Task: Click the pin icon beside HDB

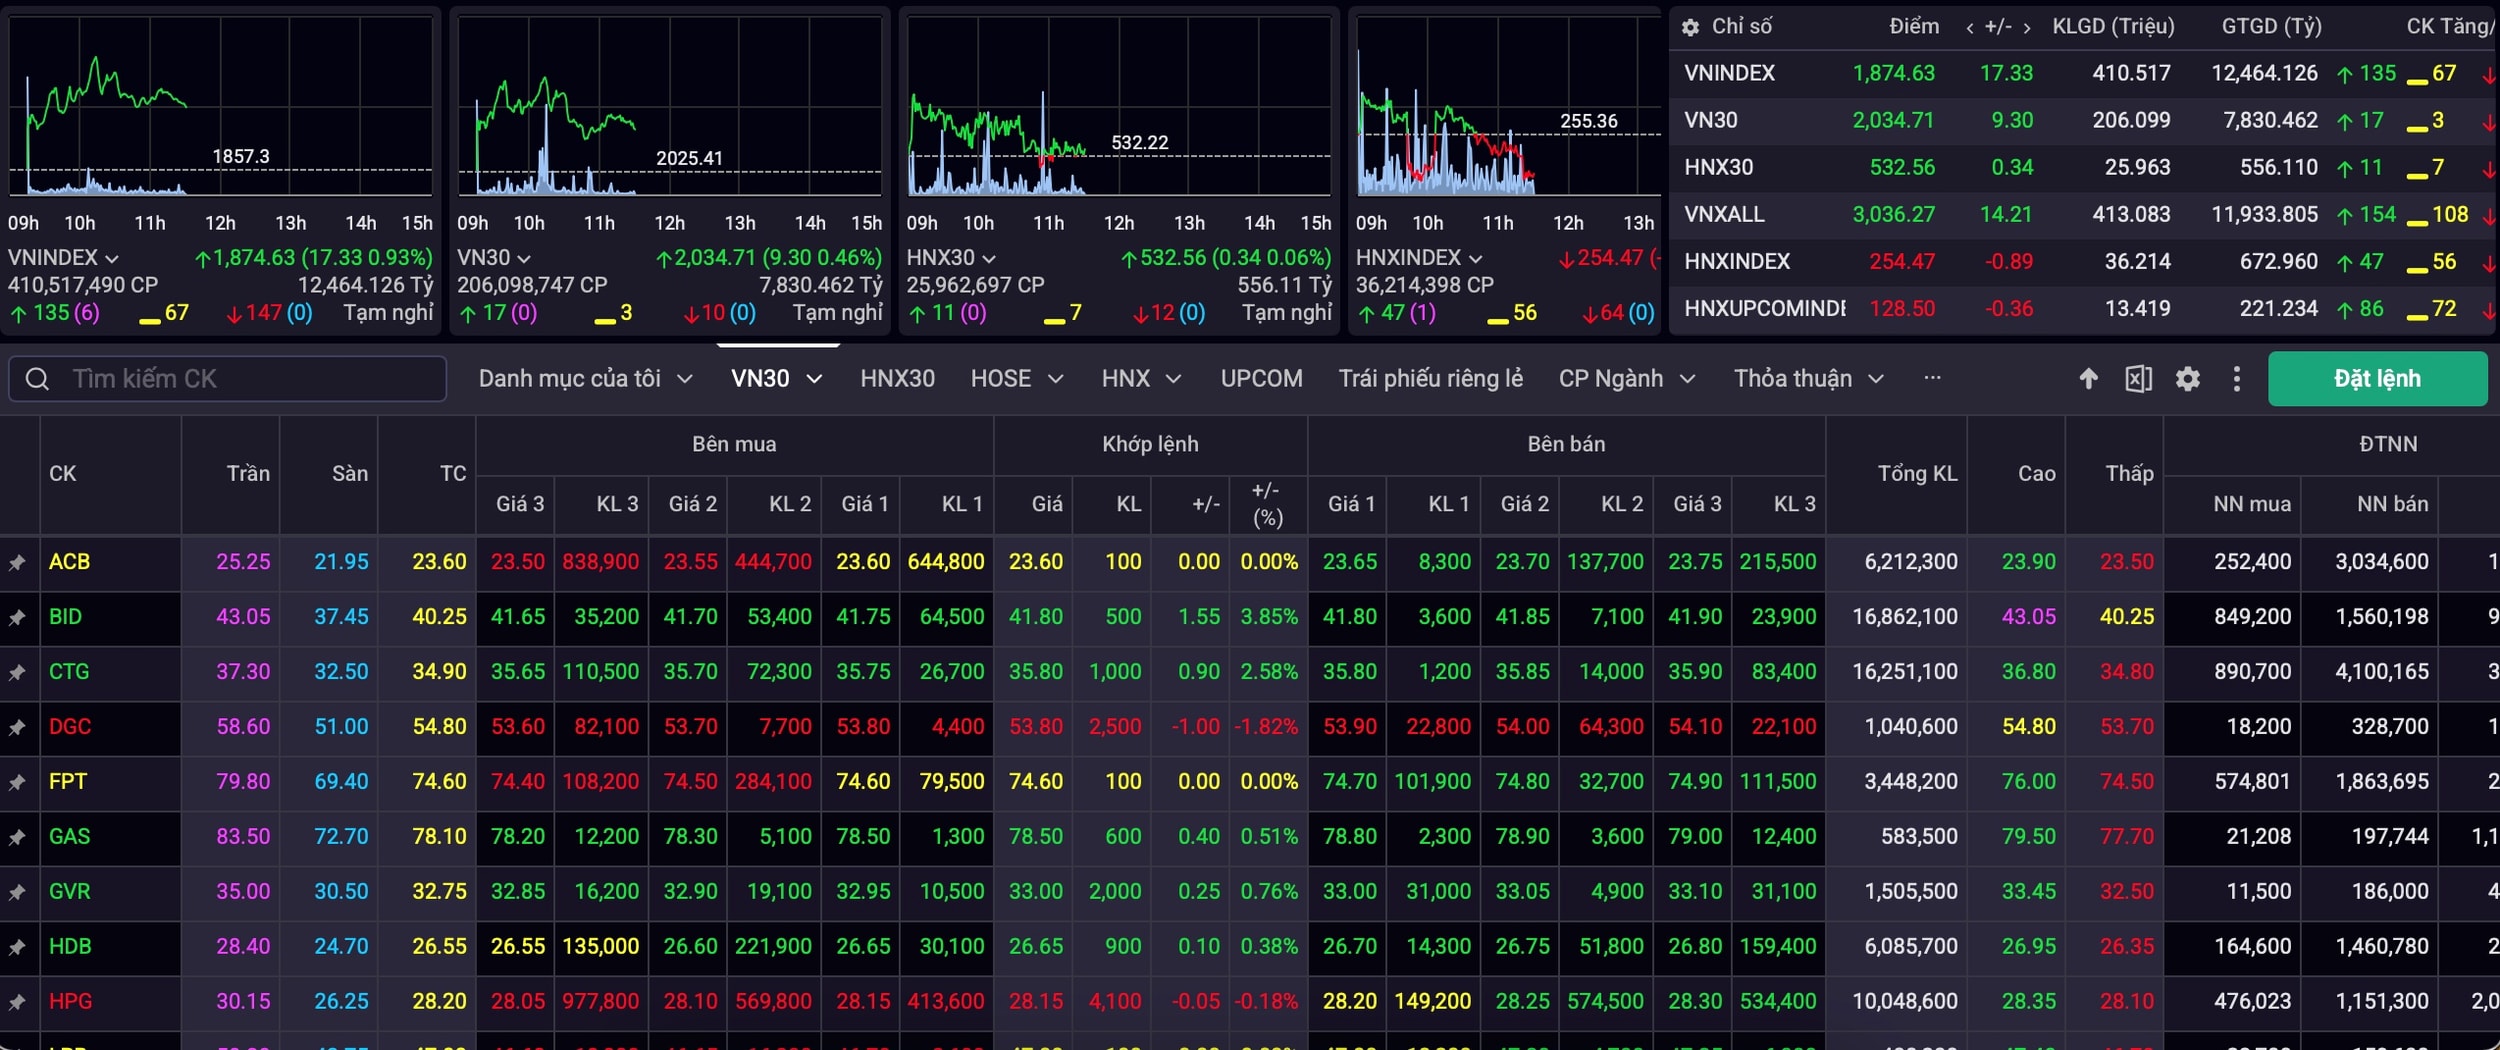Action: 17,947
